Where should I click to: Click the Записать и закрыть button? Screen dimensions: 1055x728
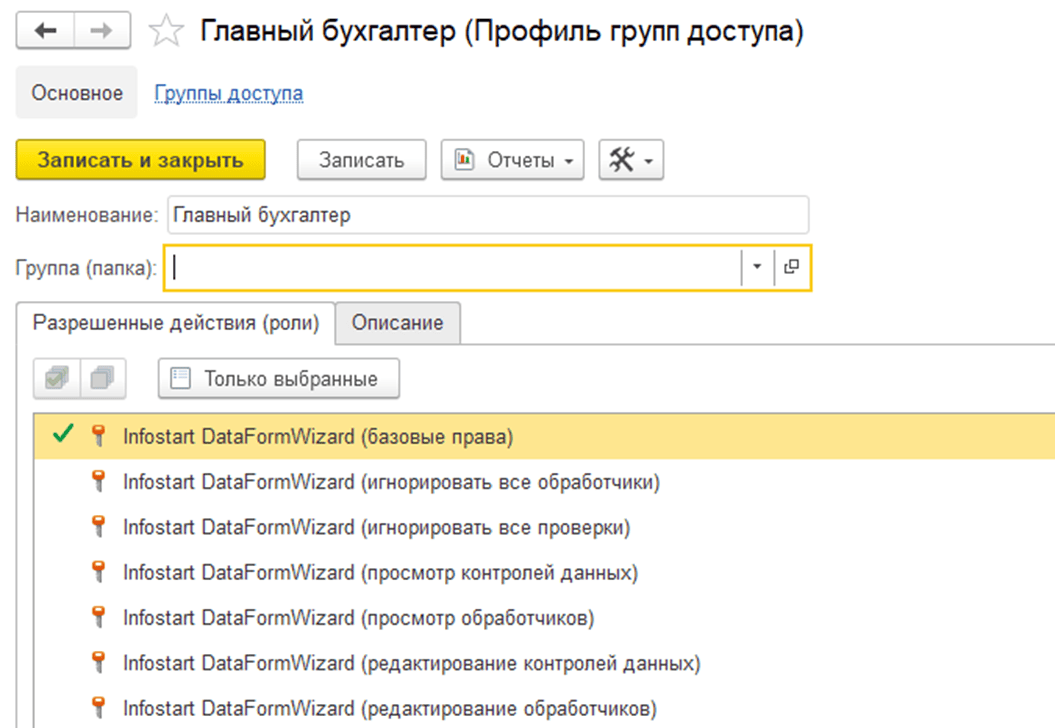141,160
